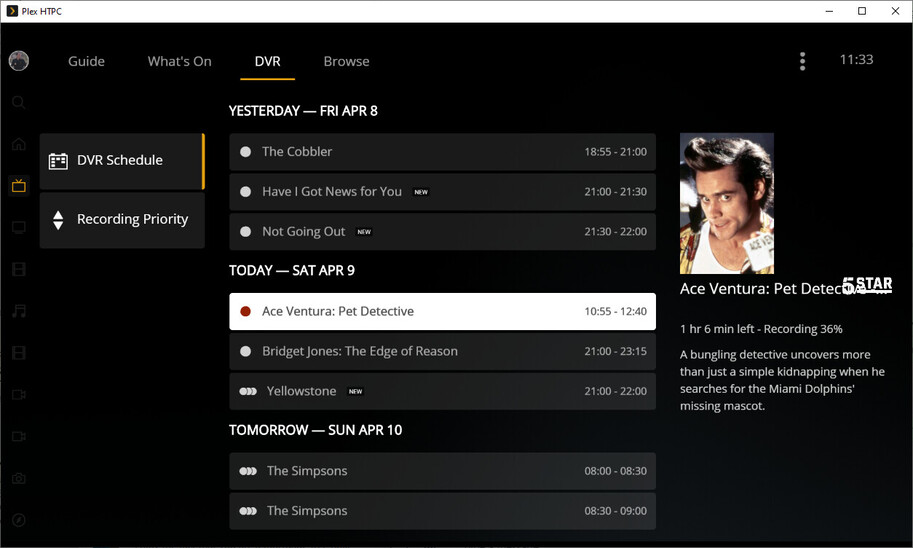Image resolution: width=913 pixels, height=548 pixels.
Task: Select The Cobbler recording
Action: pyautogui.click(x=443, y=151)
